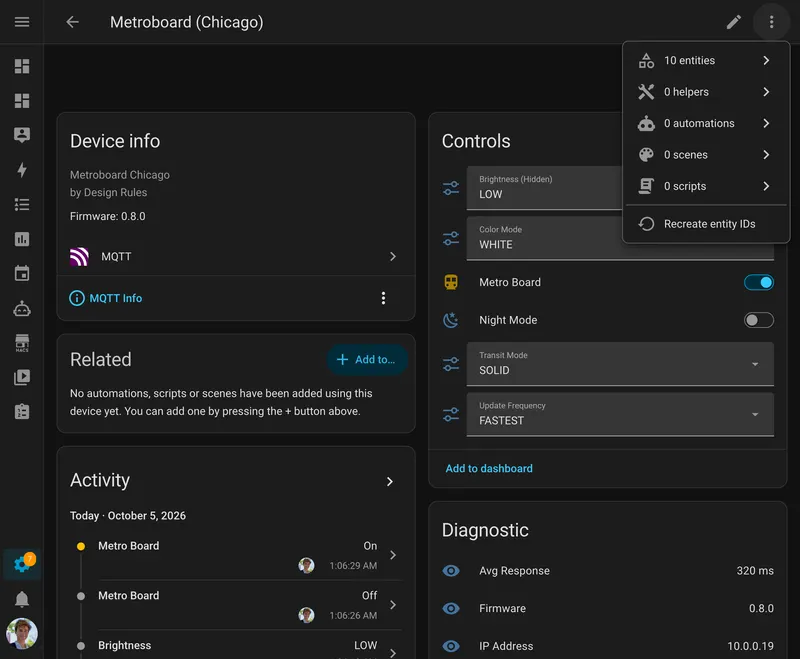Open the list icon in sidebar
The height and width of the screenshot is (659, 800).
point(21,205)
